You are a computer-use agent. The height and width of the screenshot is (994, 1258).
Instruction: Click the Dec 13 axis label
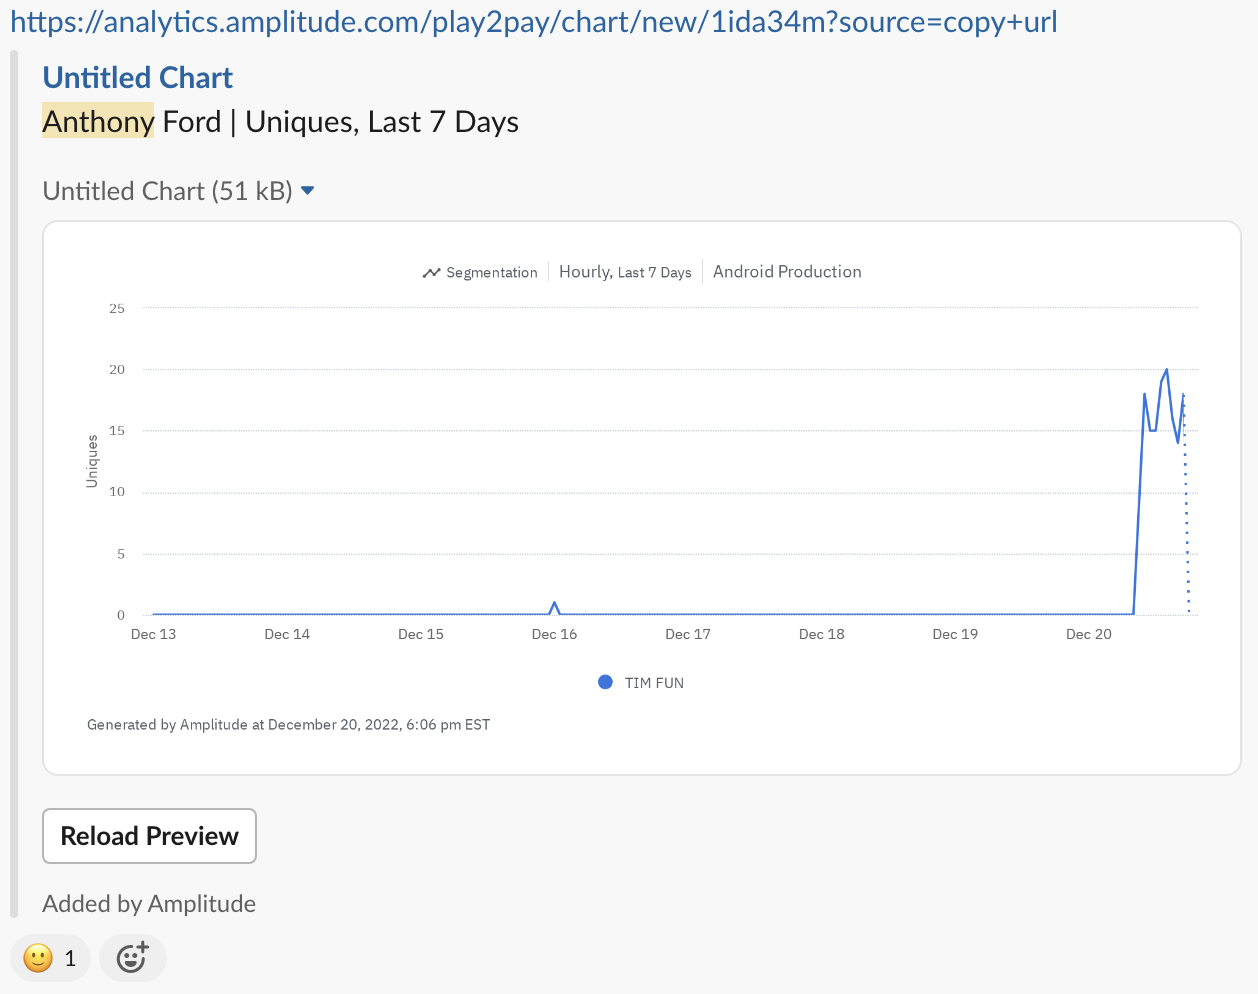[x=154, y=634]
